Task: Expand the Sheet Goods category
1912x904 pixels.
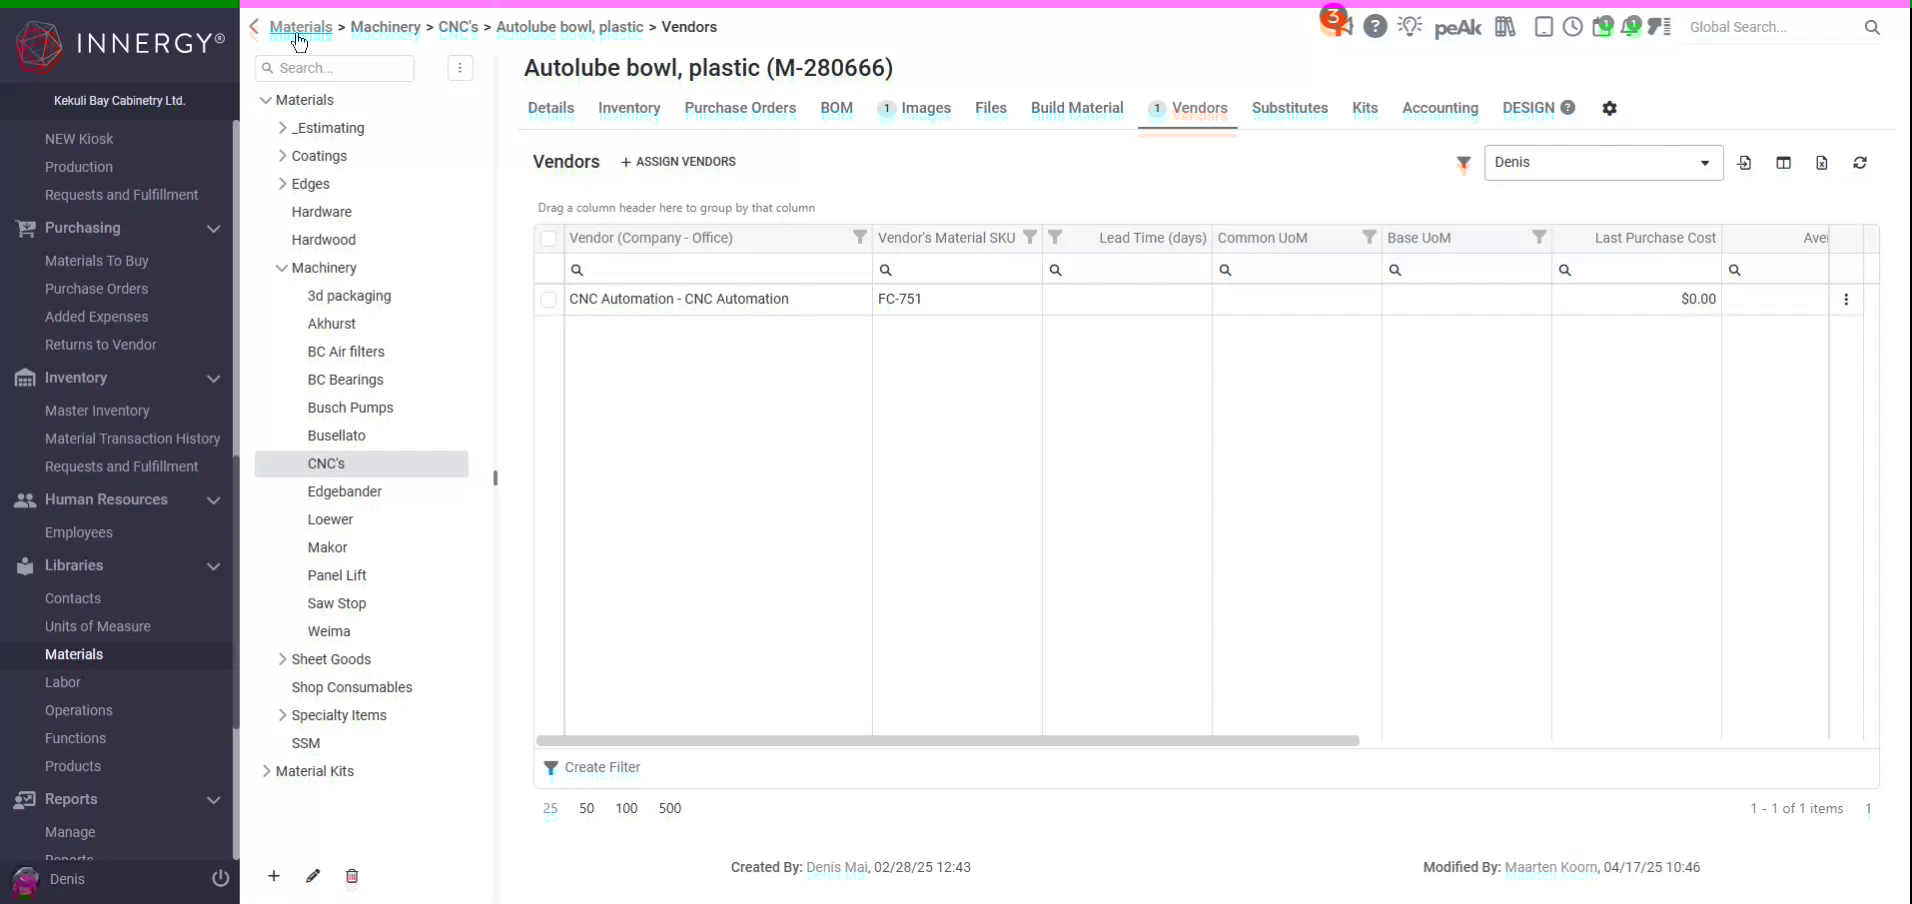Action: point(281,660)
